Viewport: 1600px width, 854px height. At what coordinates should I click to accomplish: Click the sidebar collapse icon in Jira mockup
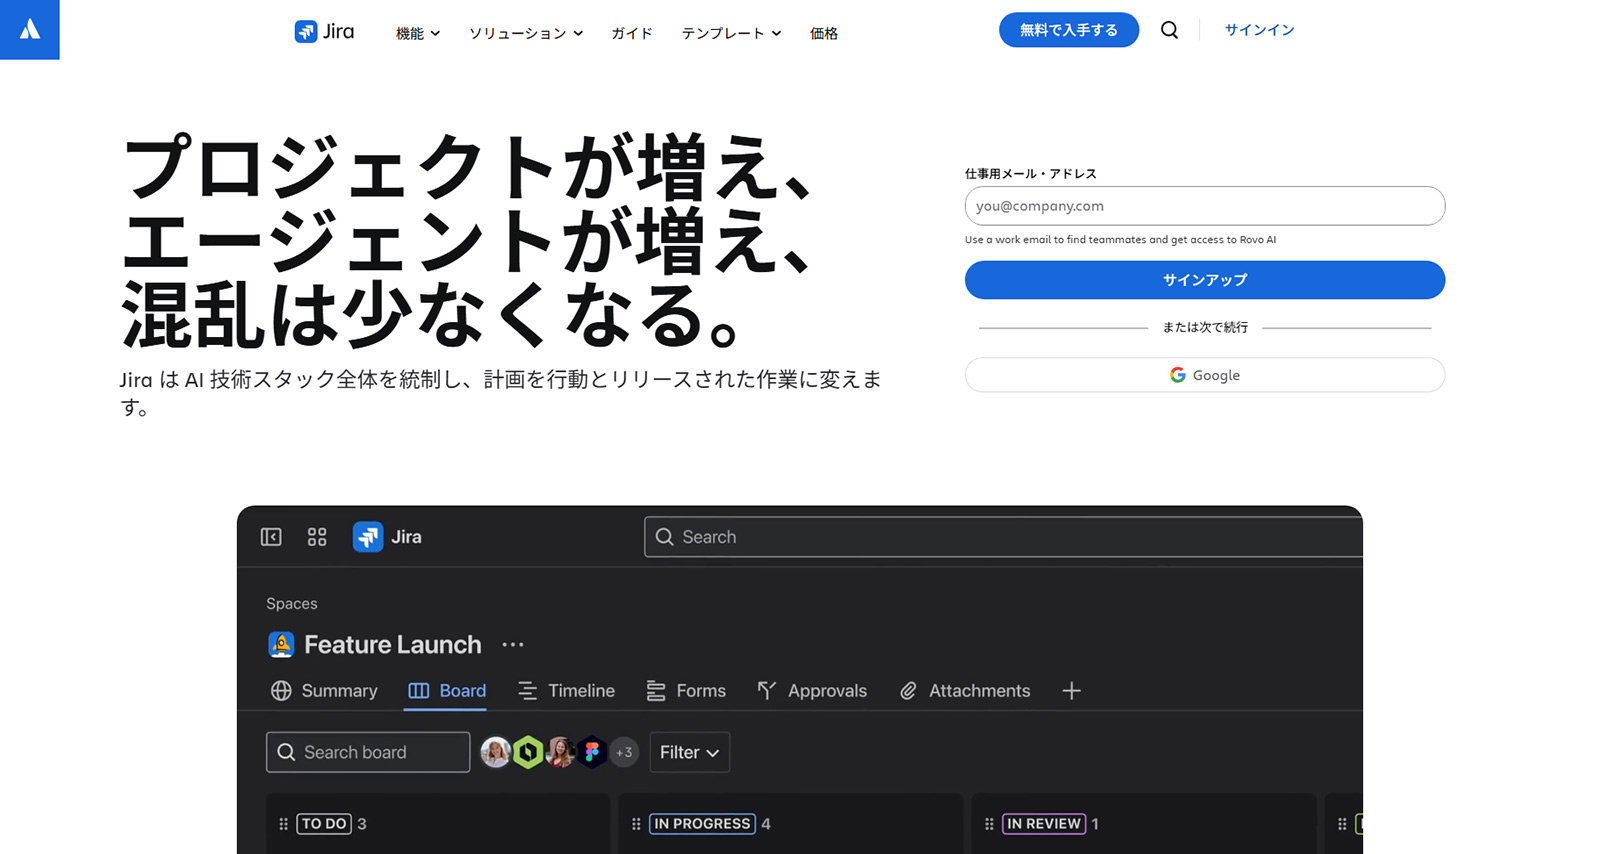tap(271, 537)
